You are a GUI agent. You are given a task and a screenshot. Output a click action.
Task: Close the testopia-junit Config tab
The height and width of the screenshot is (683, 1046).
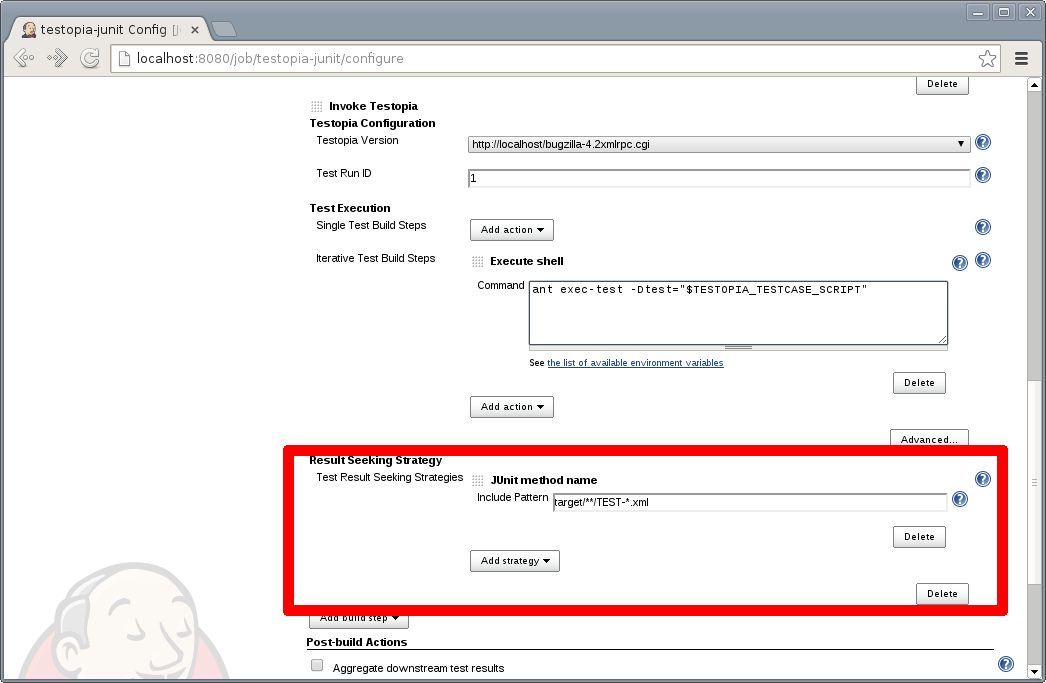click(195, 30)
